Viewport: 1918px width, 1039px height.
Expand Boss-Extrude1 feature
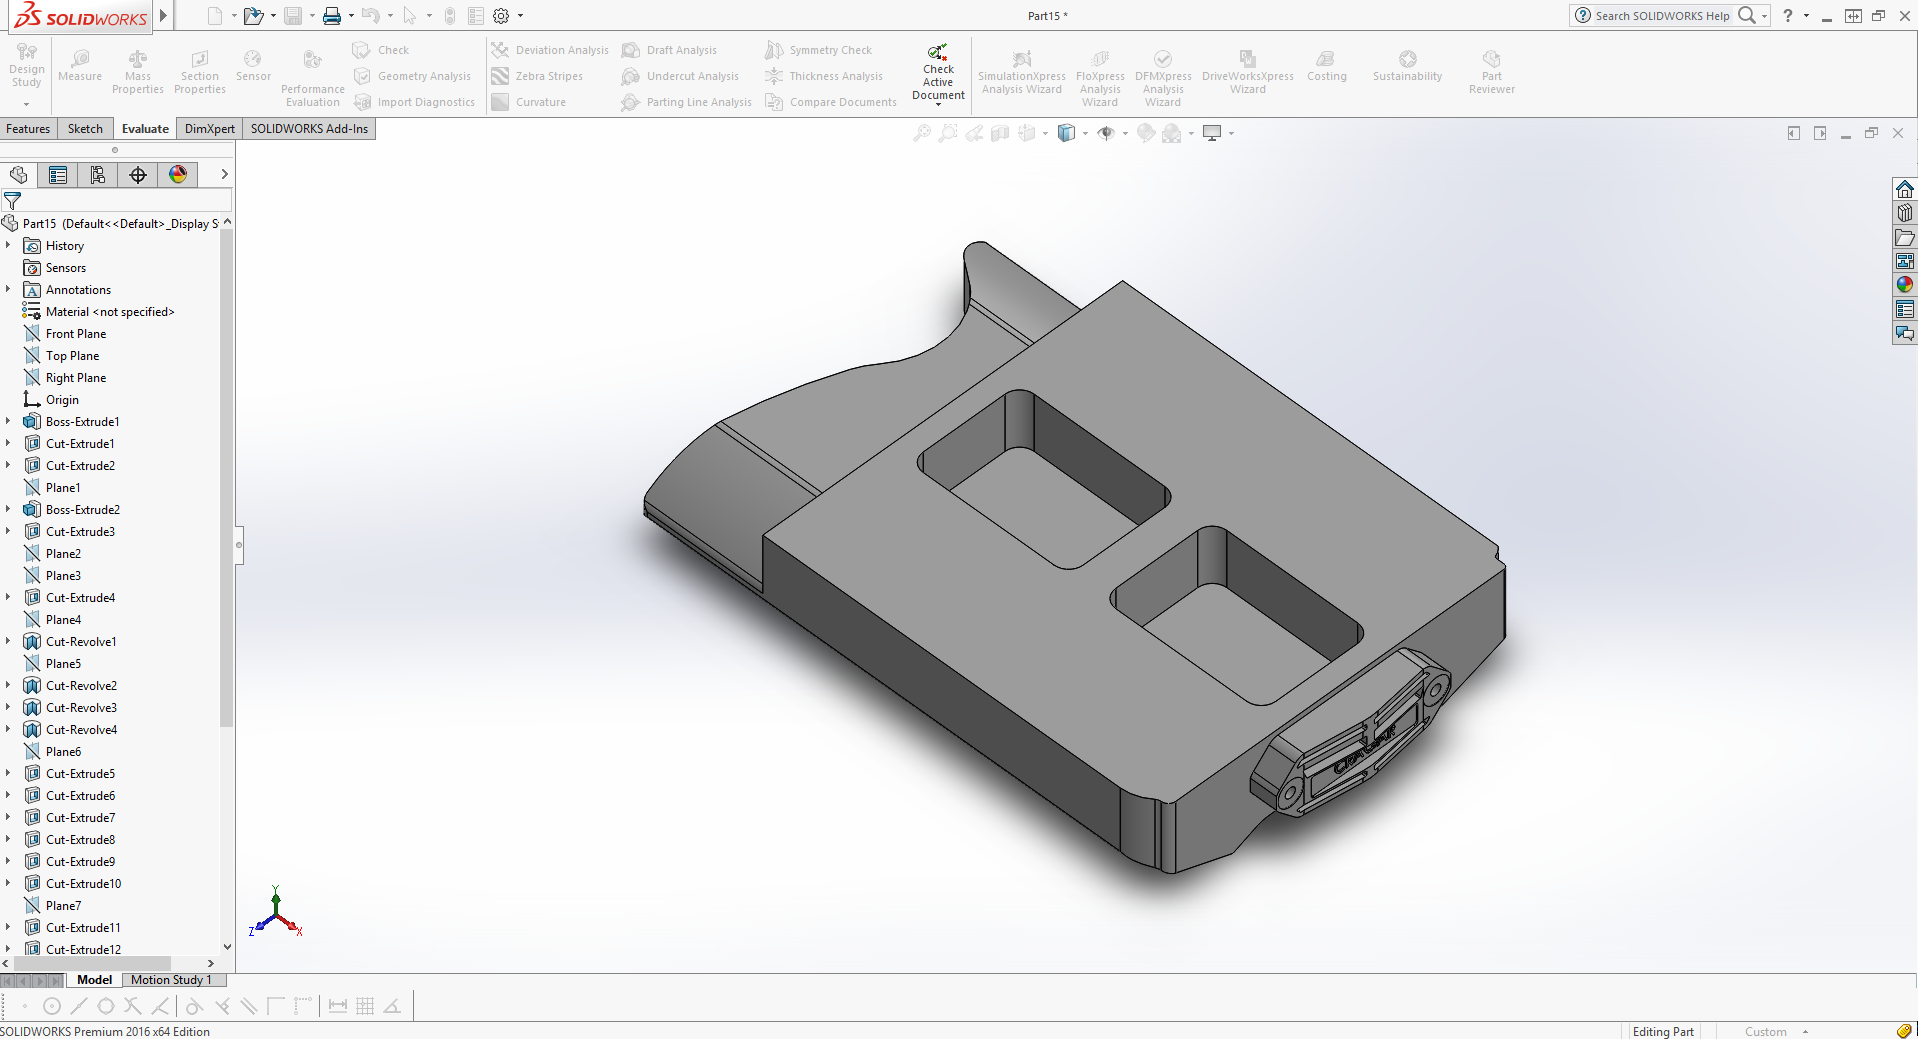[x=8, y=422]
